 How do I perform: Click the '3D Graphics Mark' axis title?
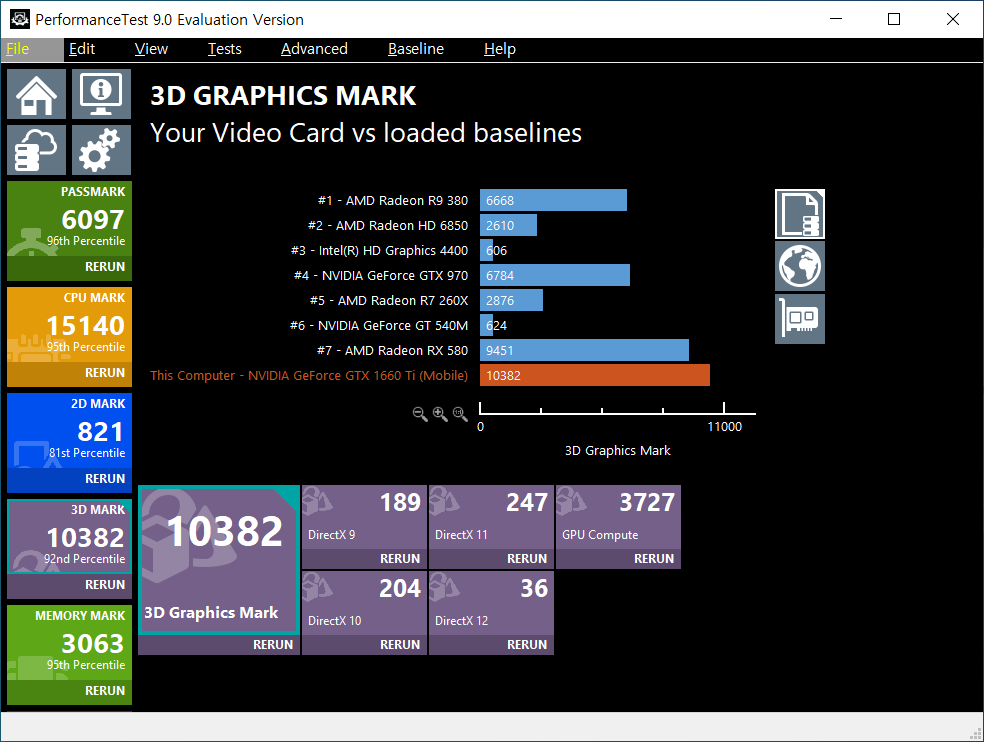(x=618, y=451)
